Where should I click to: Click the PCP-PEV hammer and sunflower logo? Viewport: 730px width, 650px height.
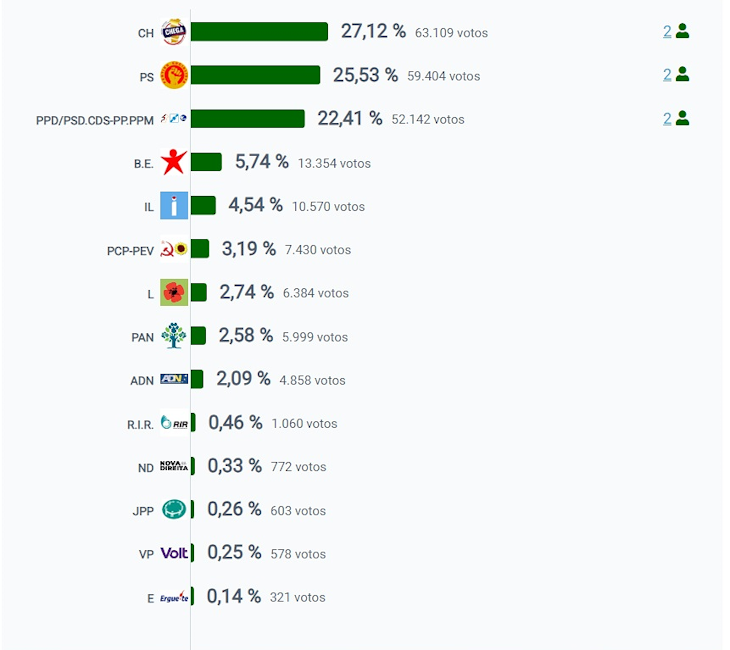coord(174,249)
